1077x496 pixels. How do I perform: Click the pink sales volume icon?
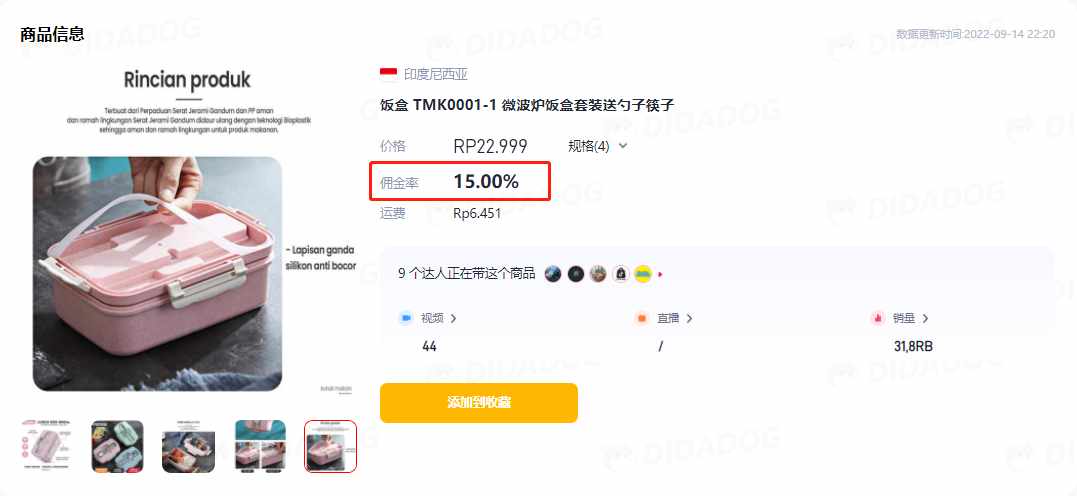[x=877, y=318]
